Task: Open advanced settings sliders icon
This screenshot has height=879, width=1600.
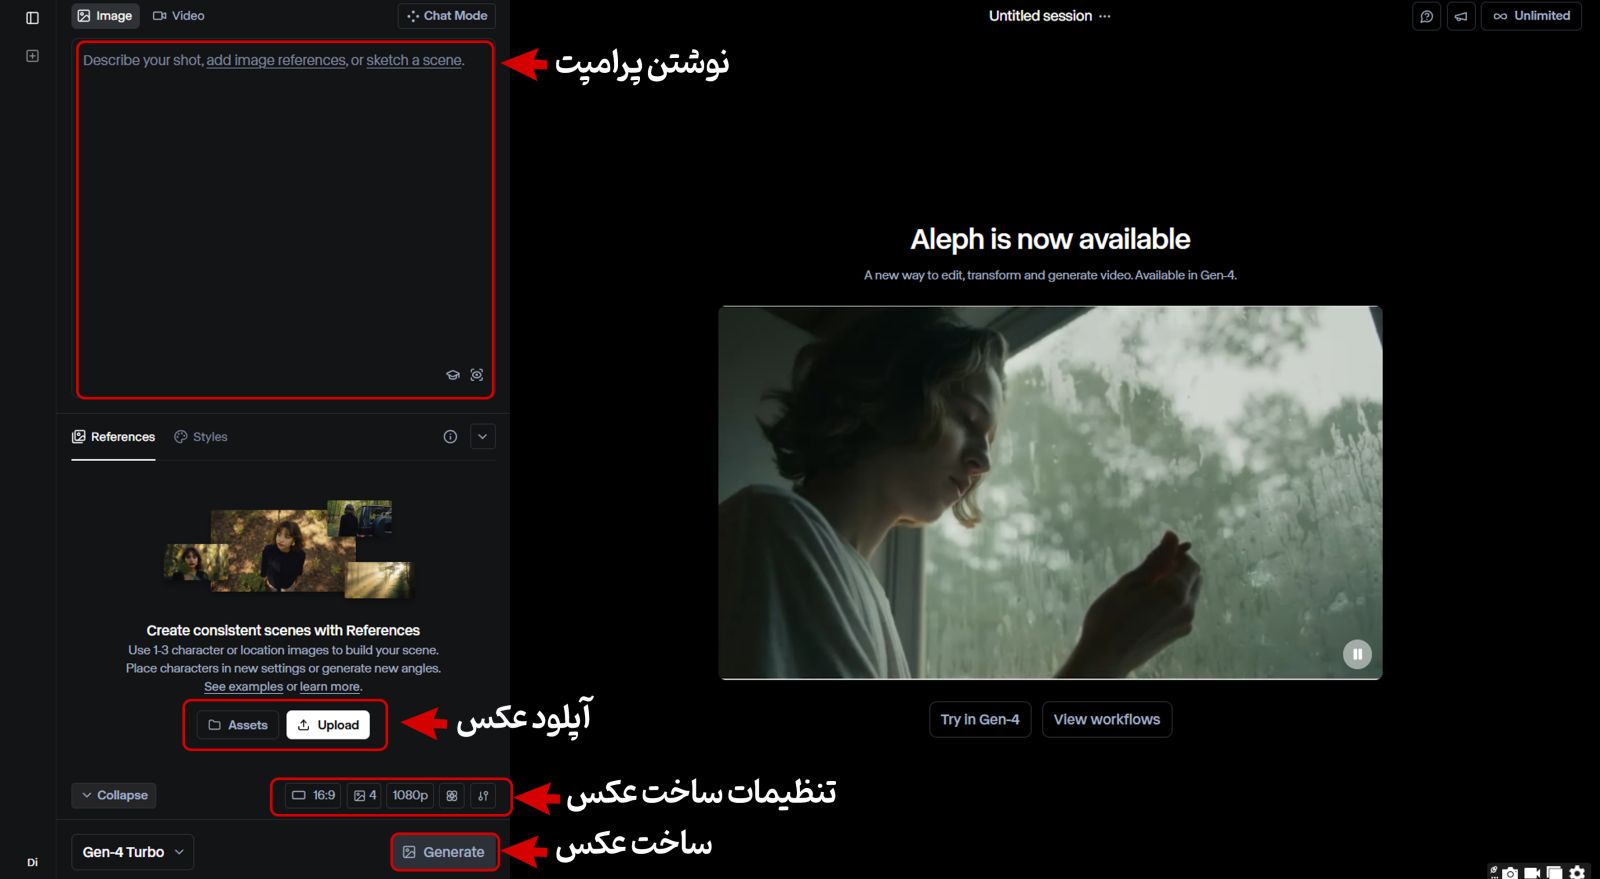Action: tap(483, 796)
